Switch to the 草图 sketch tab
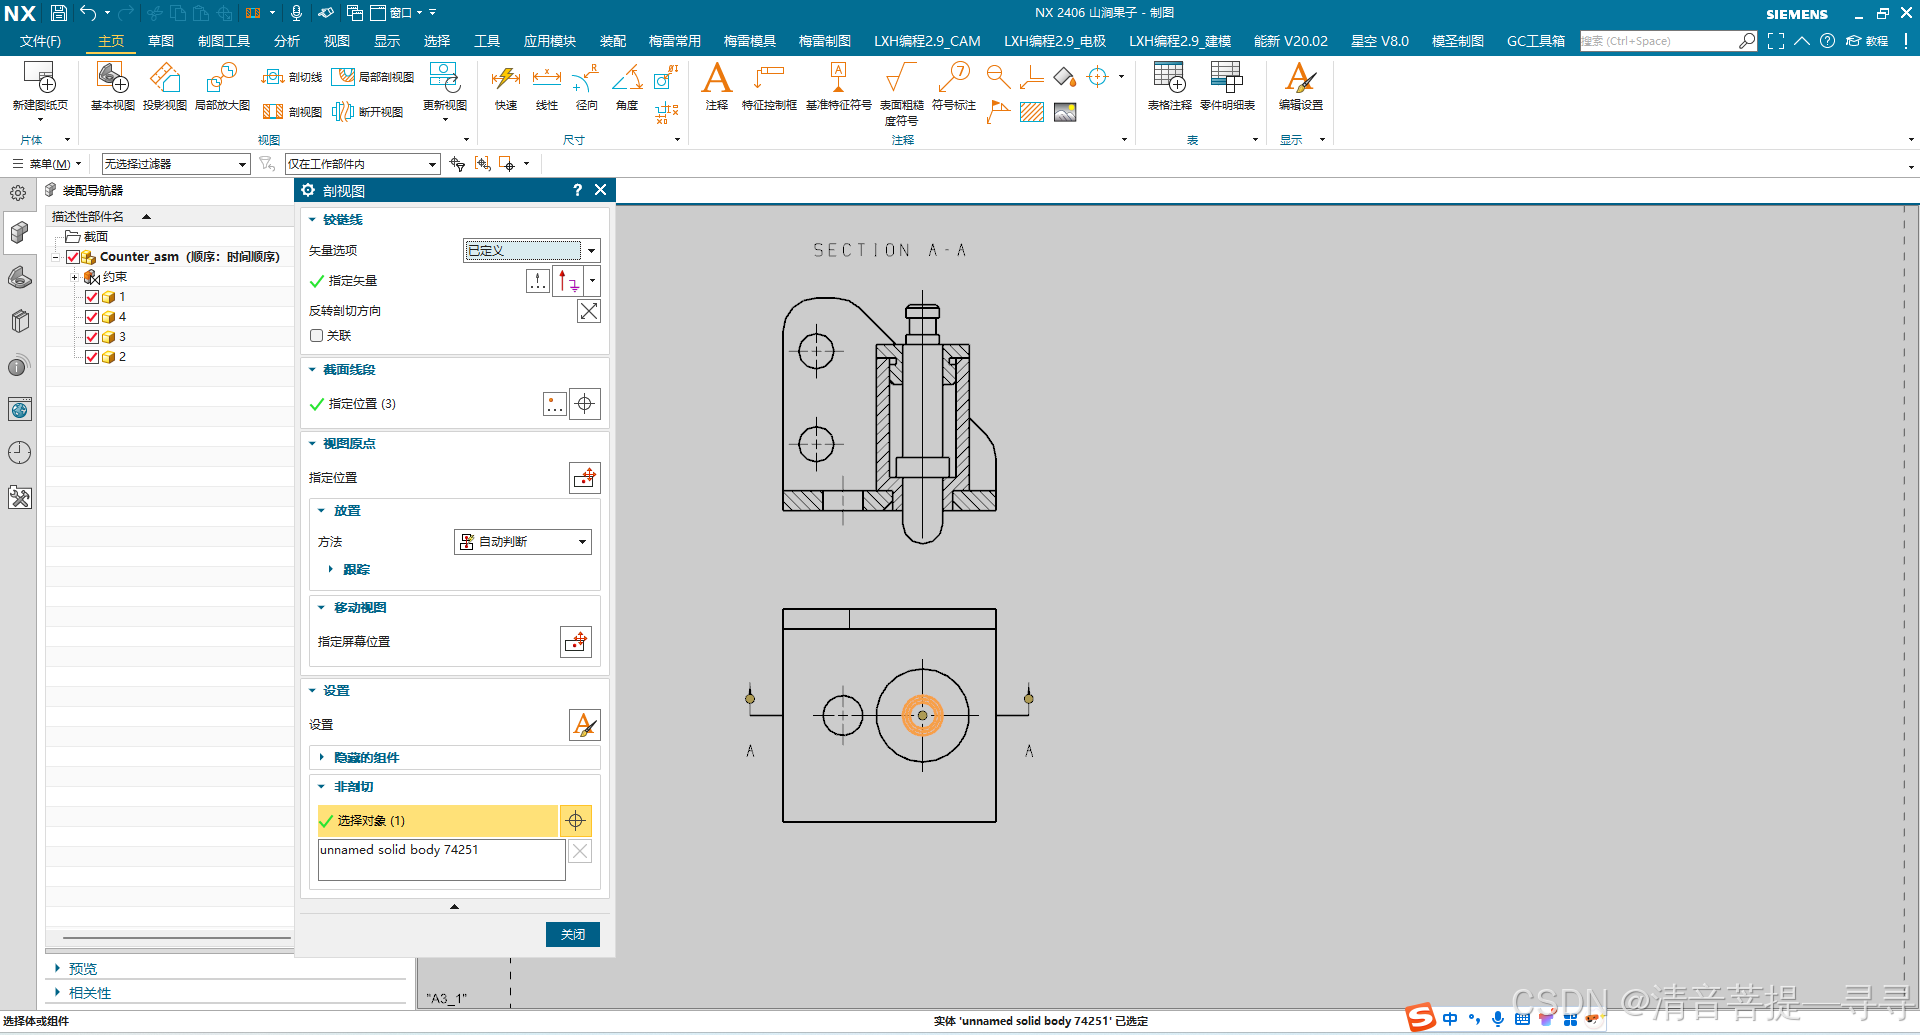The width and height of the screenshot is (1920, 1035). (161, 41)
